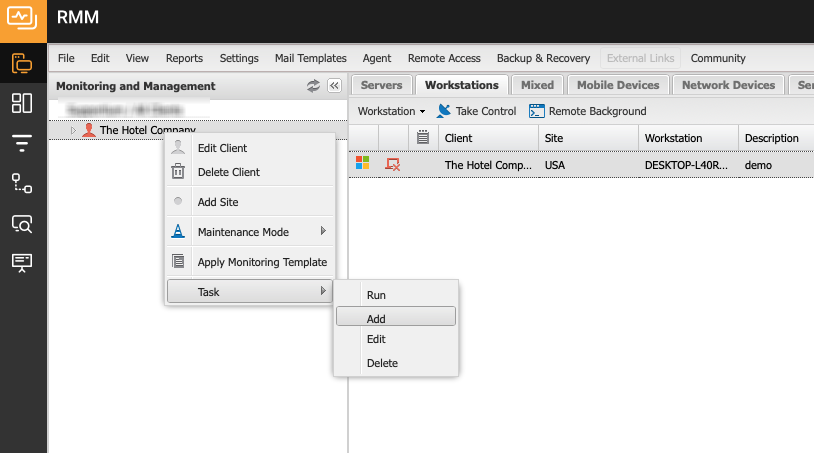Open the Community menu

click(x=718, y=58)
